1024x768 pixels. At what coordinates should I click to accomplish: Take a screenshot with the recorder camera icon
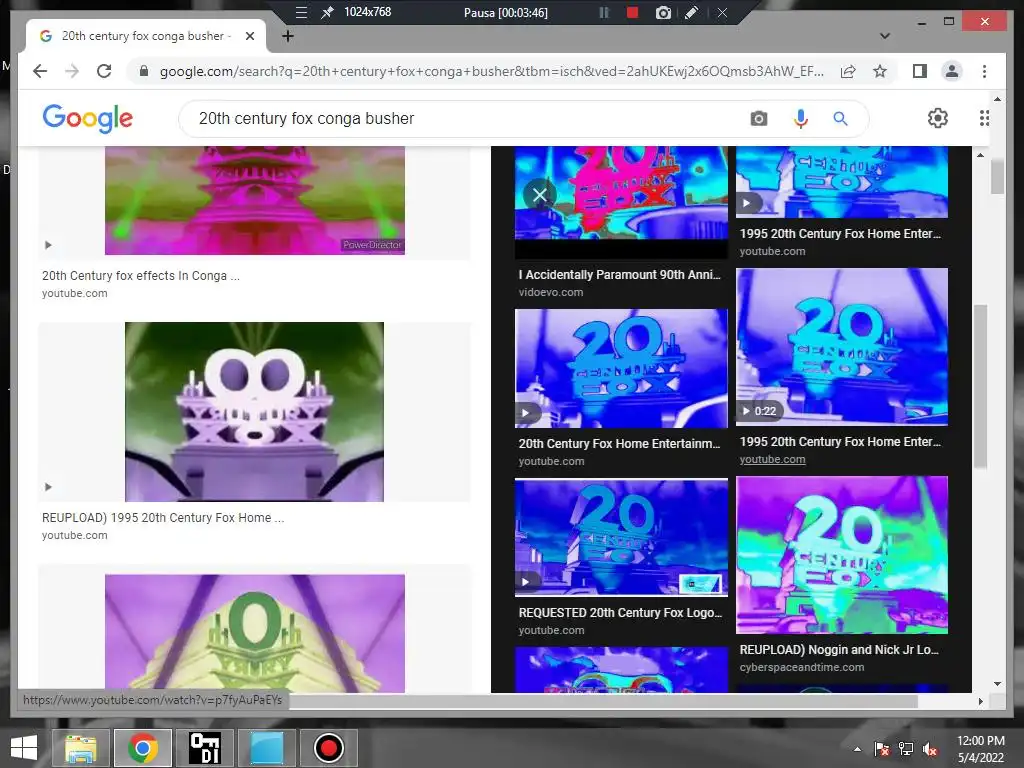[663, 12]
